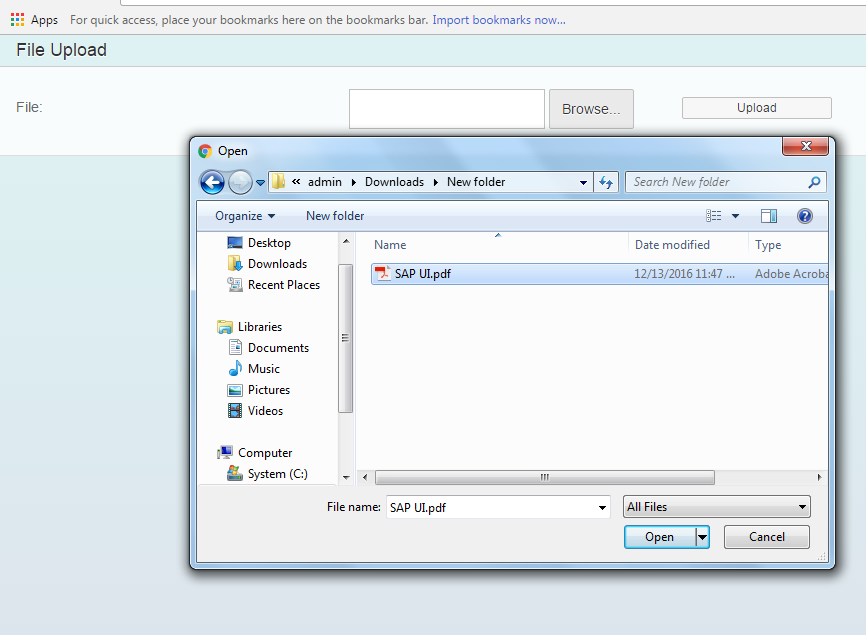This screenshot has width=866, height=635.
Task: Open the Help question mark icon
Action: (804, 216)
